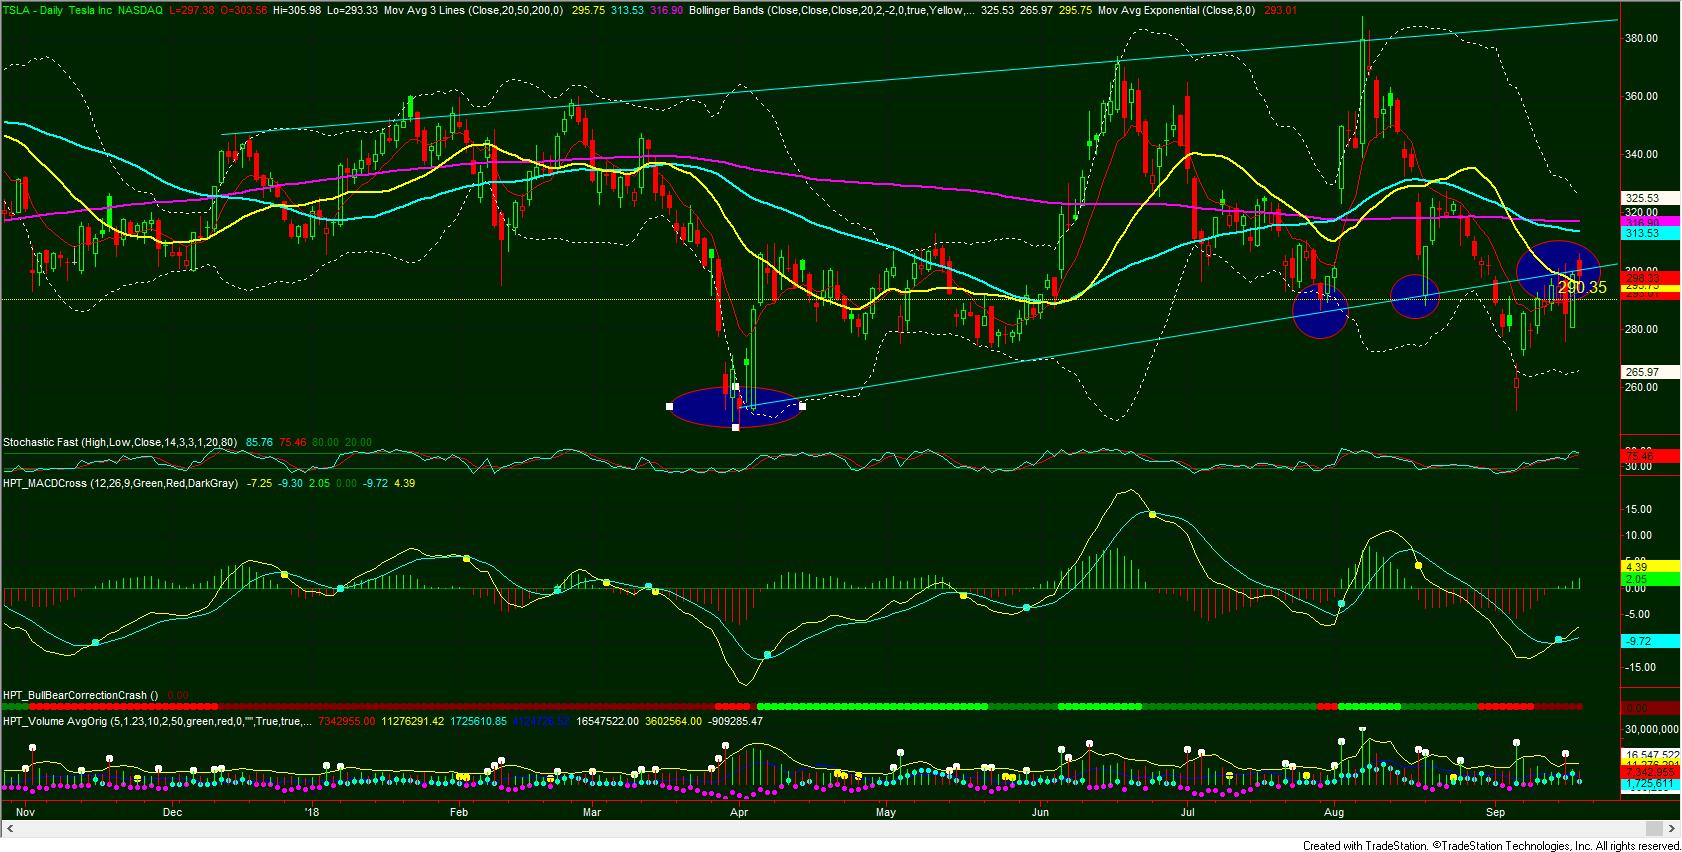Click the 380.00 price axis label
Screen dimensions: 1682x852
coord(1643,38)
